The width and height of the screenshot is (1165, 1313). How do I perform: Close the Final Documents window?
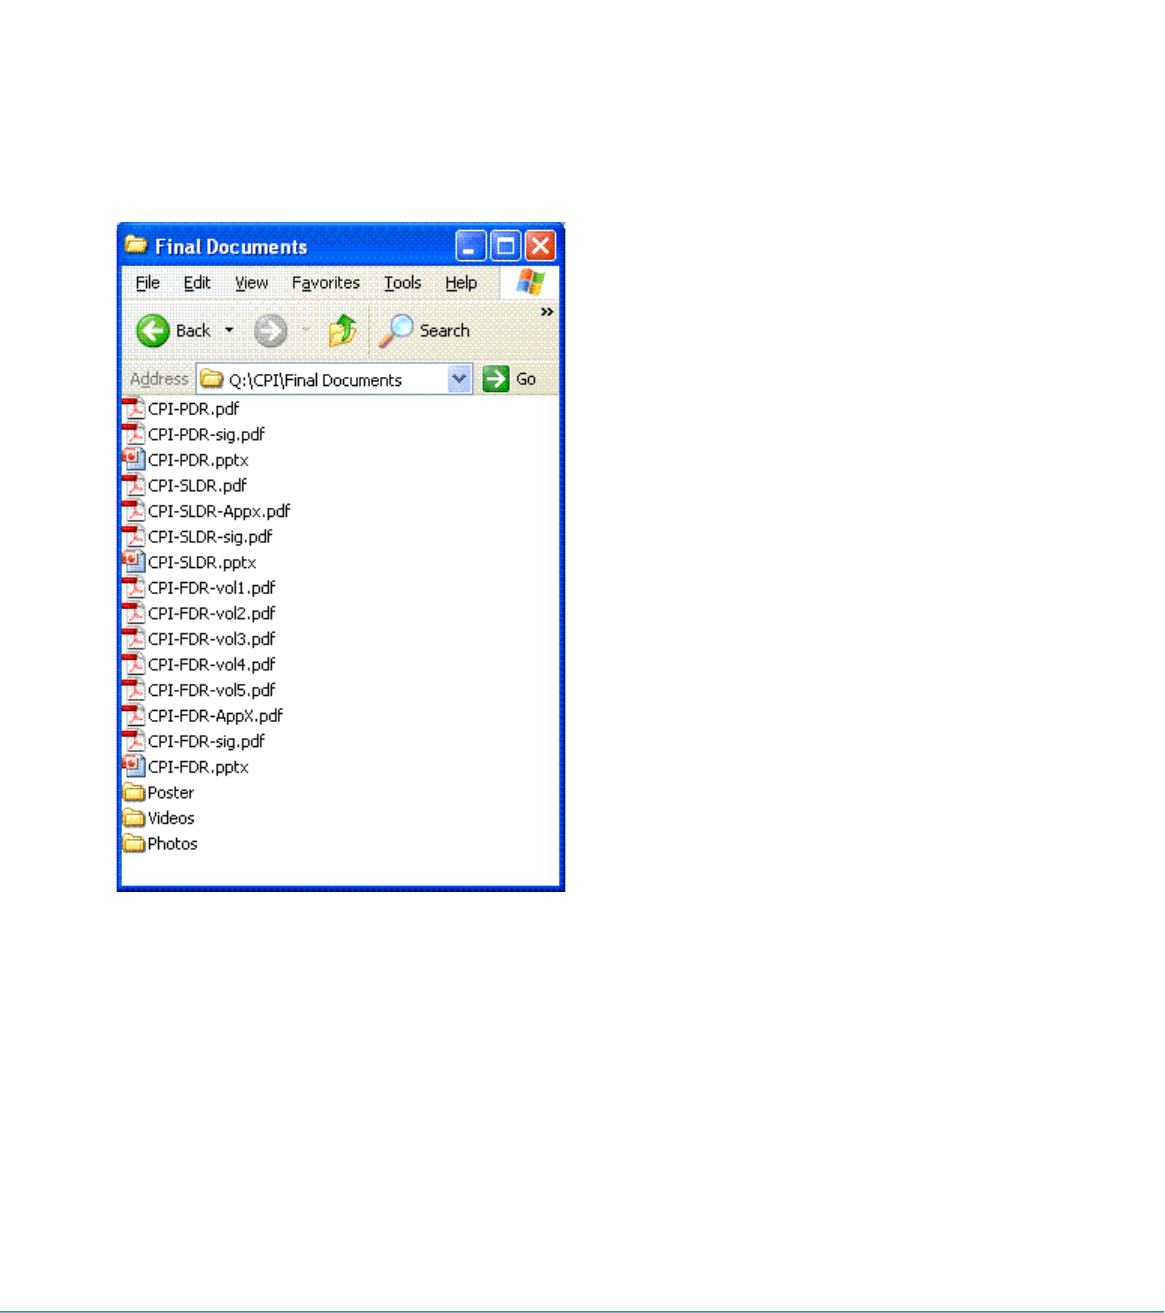[540, 246]
